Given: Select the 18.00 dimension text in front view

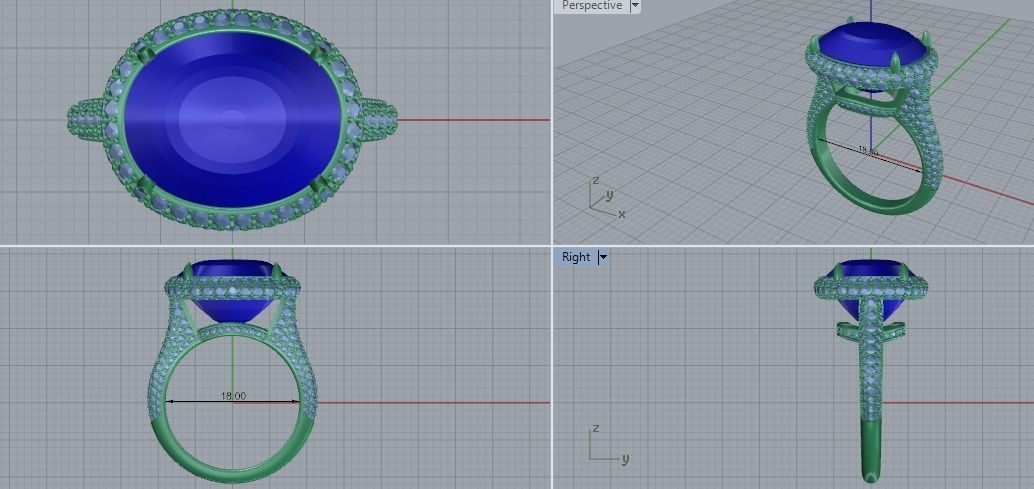Looking at the screenshot, I should [233, 396].
